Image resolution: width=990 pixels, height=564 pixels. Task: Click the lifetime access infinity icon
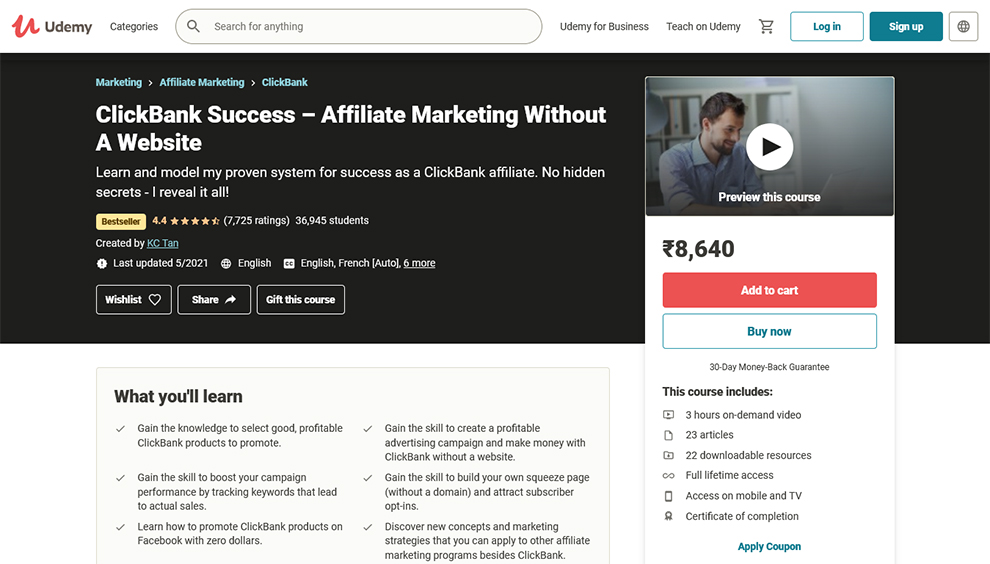668,476
